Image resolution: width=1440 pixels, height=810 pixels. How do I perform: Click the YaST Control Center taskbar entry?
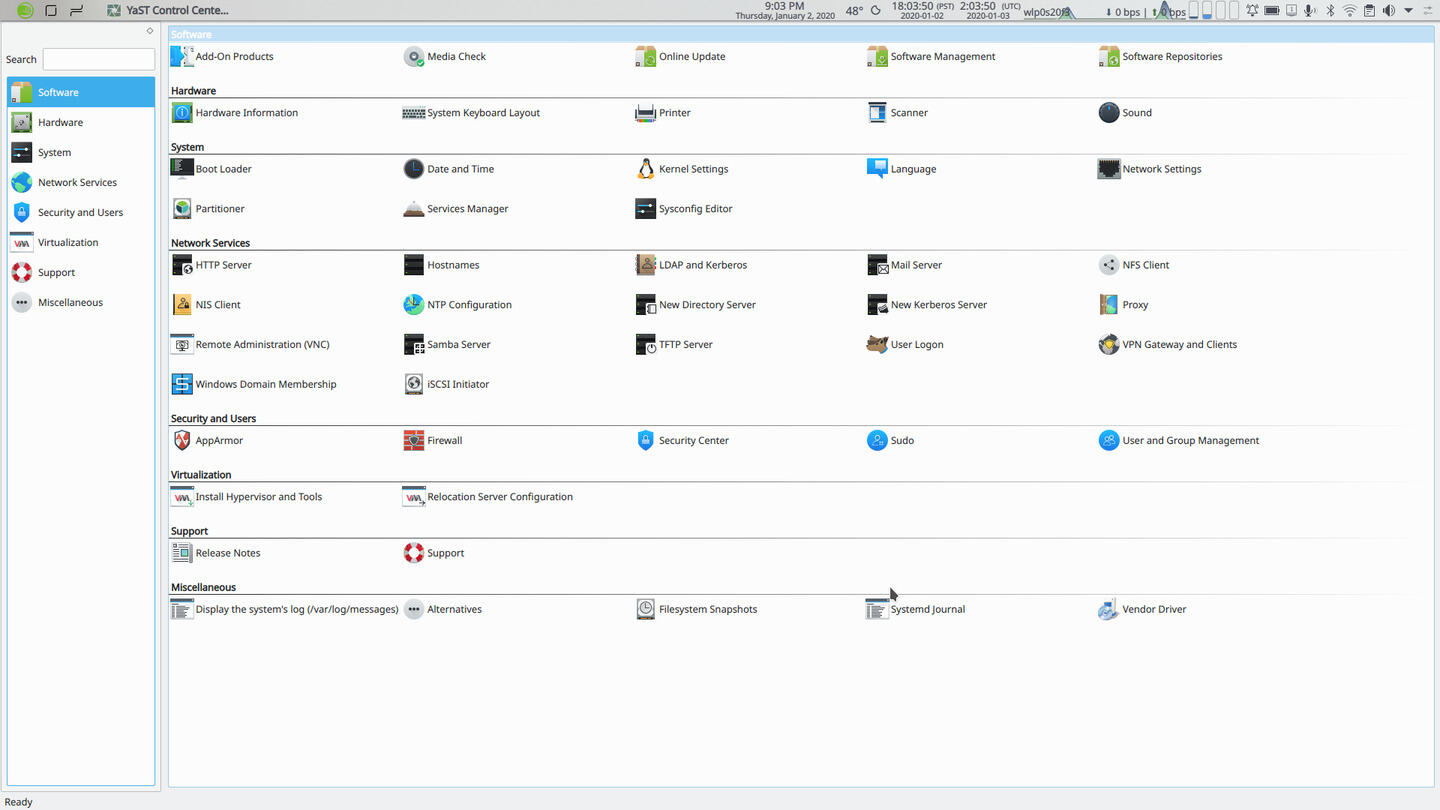[x=168, y=10]
